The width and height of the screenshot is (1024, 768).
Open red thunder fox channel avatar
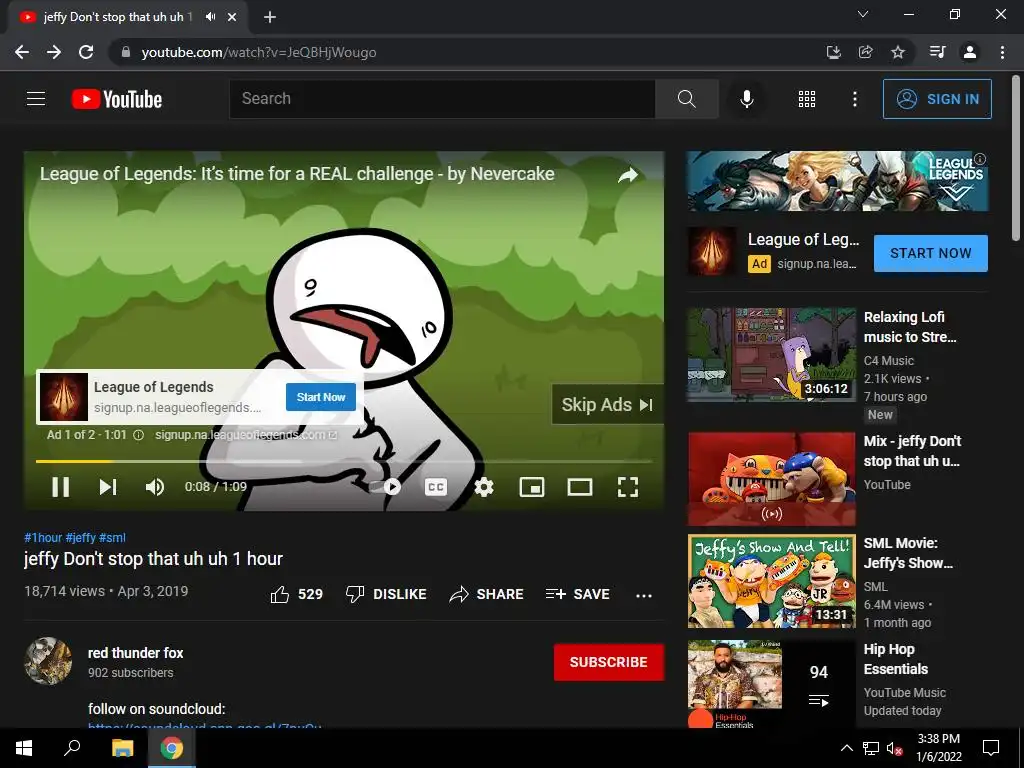pyautogui.click(x=48, y=661)
